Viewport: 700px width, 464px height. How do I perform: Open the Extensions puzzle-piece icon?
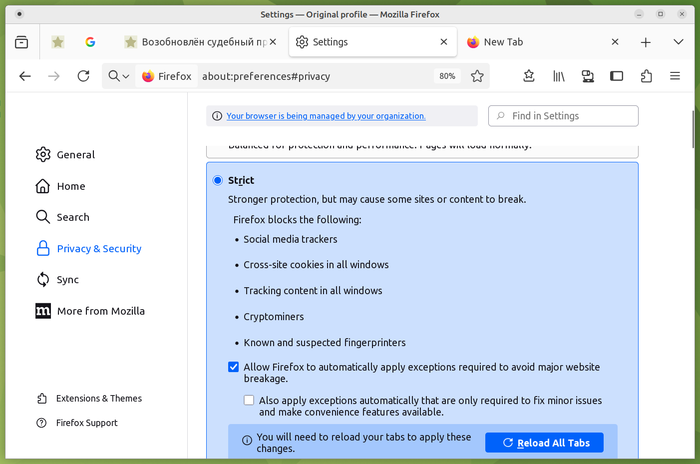click(646, 76)
